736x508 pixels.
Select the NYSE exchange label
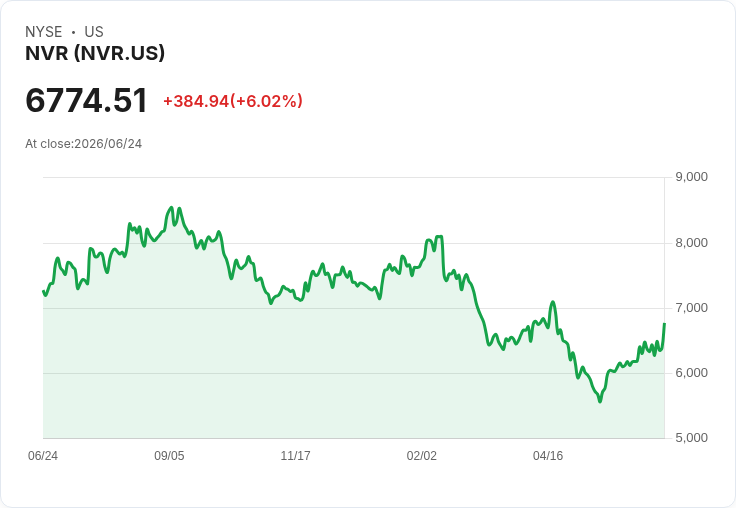pyautogui.click(x=44, y=32)
